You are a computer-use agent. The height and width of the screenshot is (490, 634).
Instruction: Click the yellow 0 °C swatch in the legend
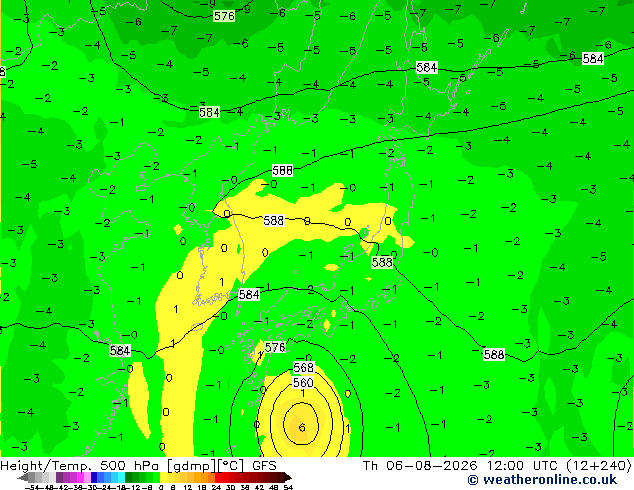click(x=163, y=477)
